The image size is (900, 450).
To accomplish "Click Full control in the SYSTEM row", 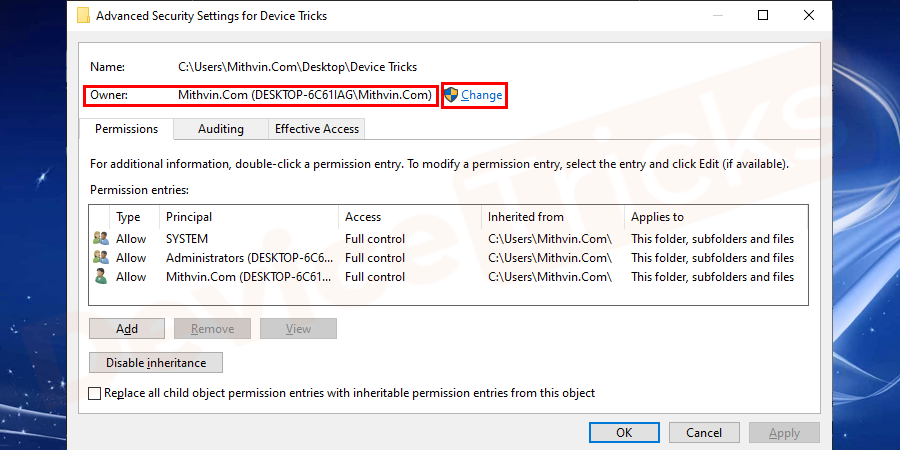I will [375, 239].
